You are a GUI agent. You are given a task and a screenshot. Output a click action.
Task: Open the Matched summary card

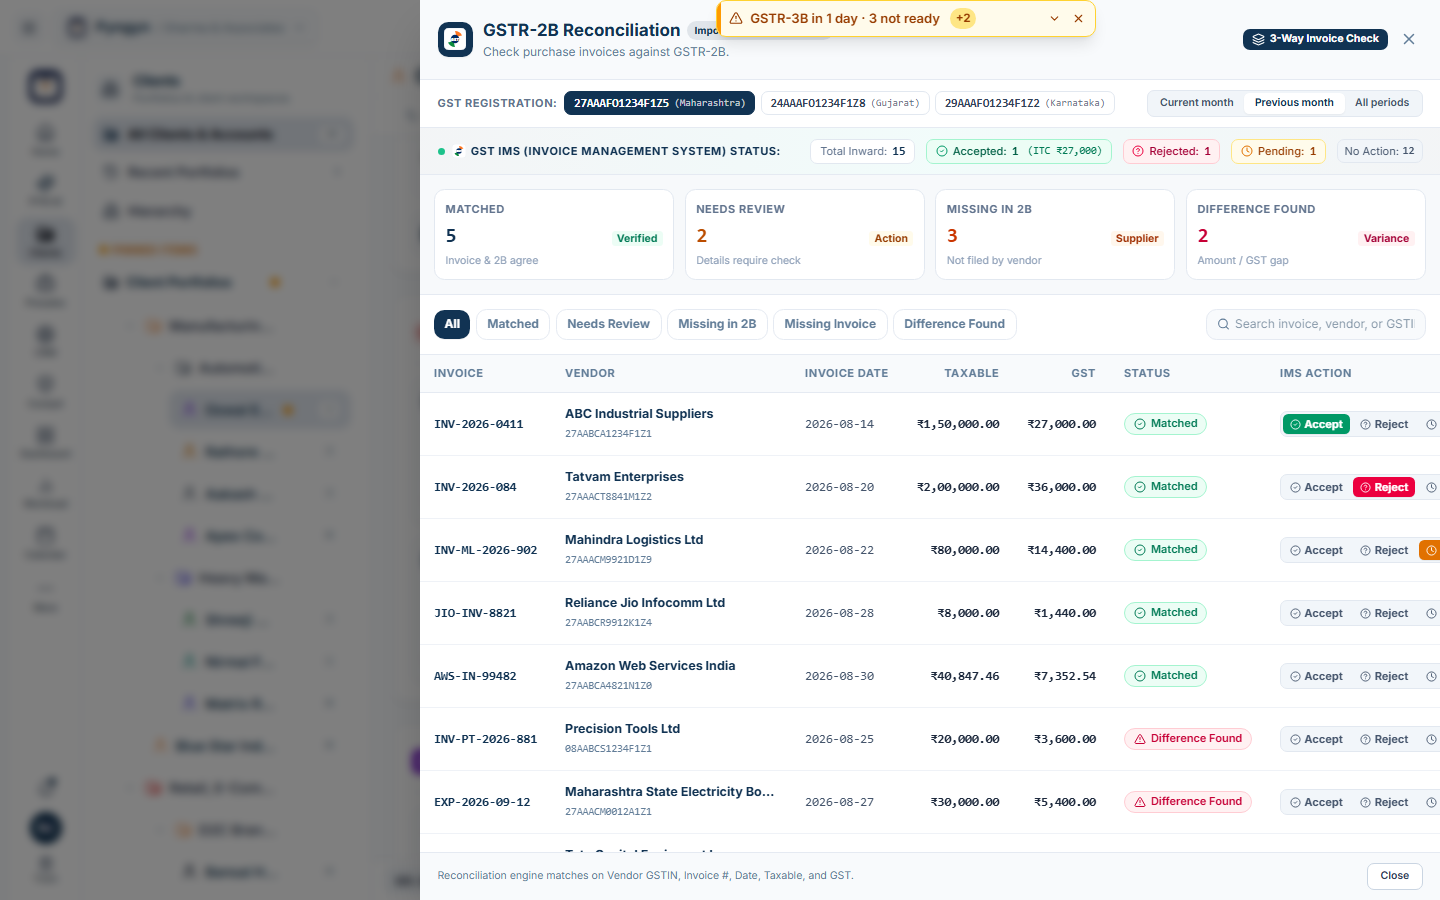[554, 235]
